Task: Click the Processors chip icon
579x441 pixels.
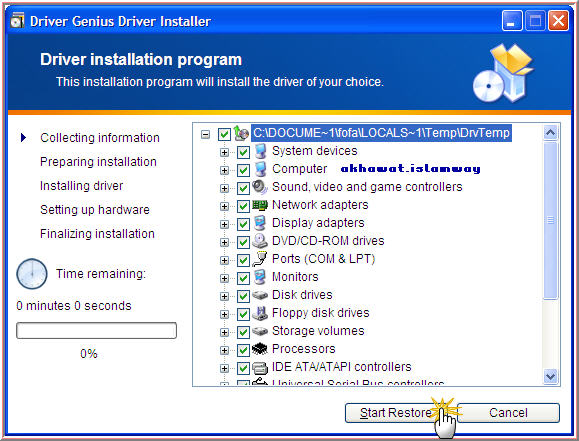Action: click(260, 349)
